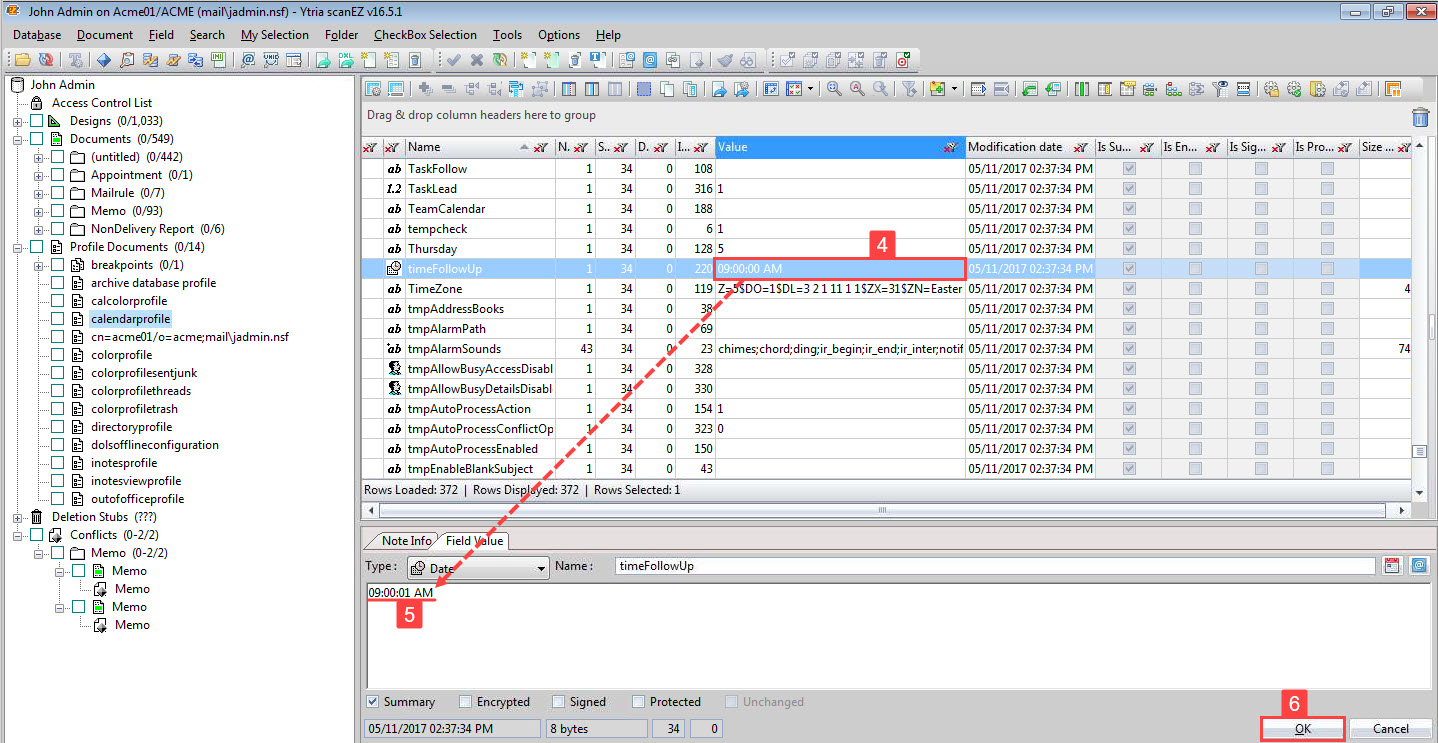Click the grid's horizontal scrollbar thumb
The width and height of the screenshot is (1438, 743).
coord(882,511)
